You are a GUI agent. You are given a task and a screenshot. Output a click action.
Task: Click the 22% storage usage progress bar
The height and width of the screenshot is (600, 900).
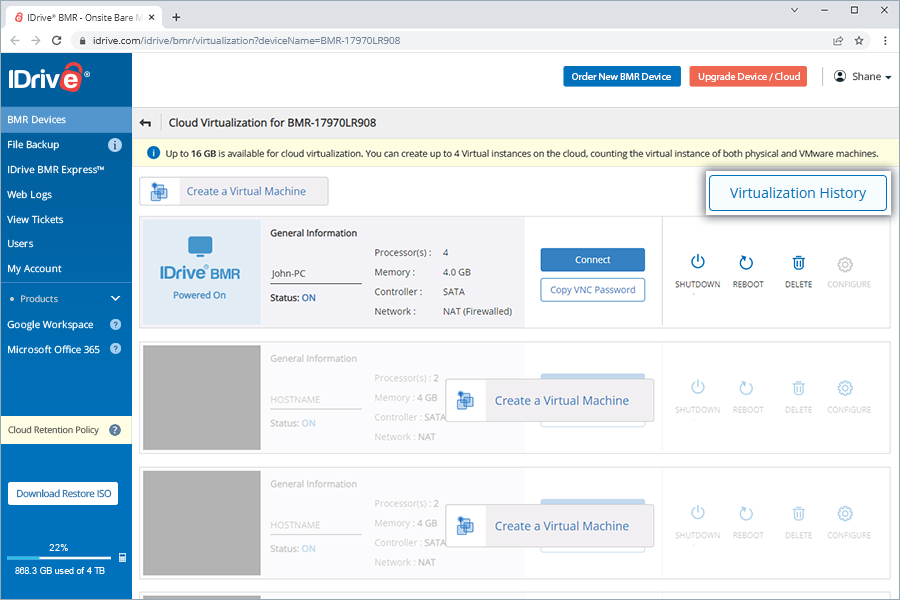click(x=58, y=558)
